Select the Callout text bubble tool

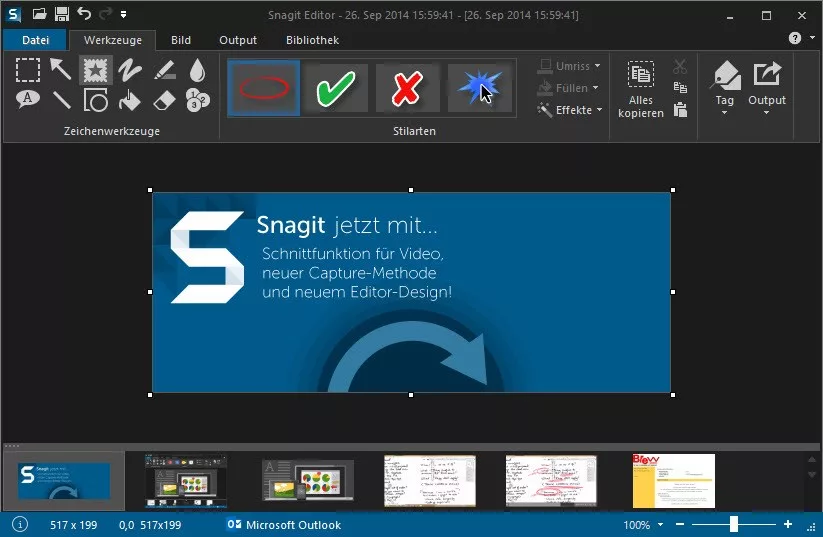(28, 100)
